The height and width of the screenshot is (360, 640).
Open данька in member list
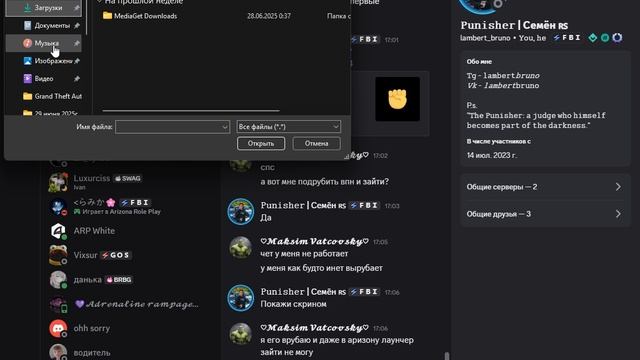pos(131,280)
